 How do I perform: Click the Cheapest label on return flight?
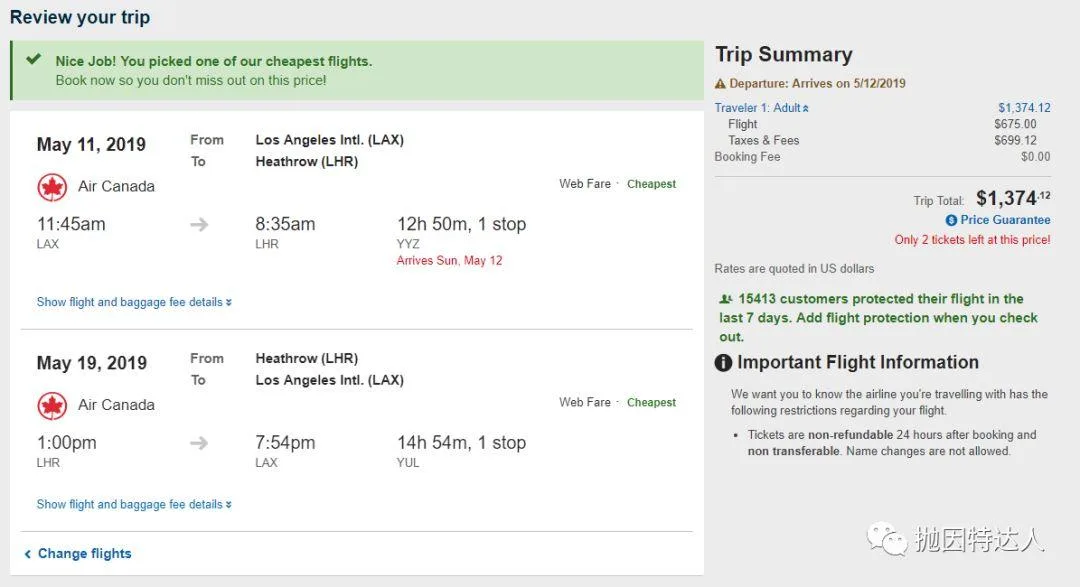point(651,402)
